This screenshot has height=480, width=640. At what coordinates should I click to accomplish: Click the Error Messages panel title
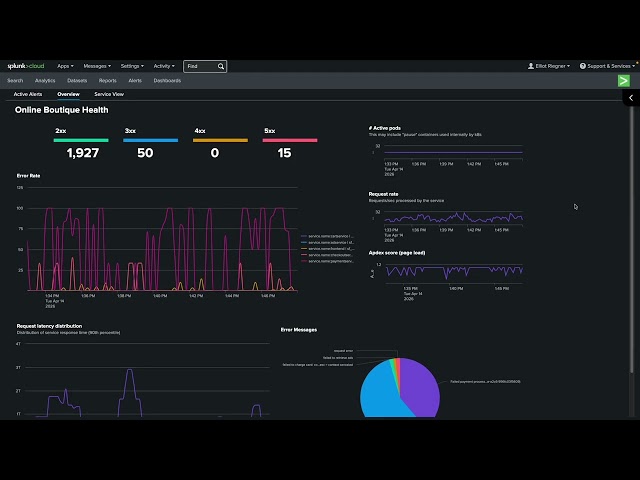[x=299, y=330]
